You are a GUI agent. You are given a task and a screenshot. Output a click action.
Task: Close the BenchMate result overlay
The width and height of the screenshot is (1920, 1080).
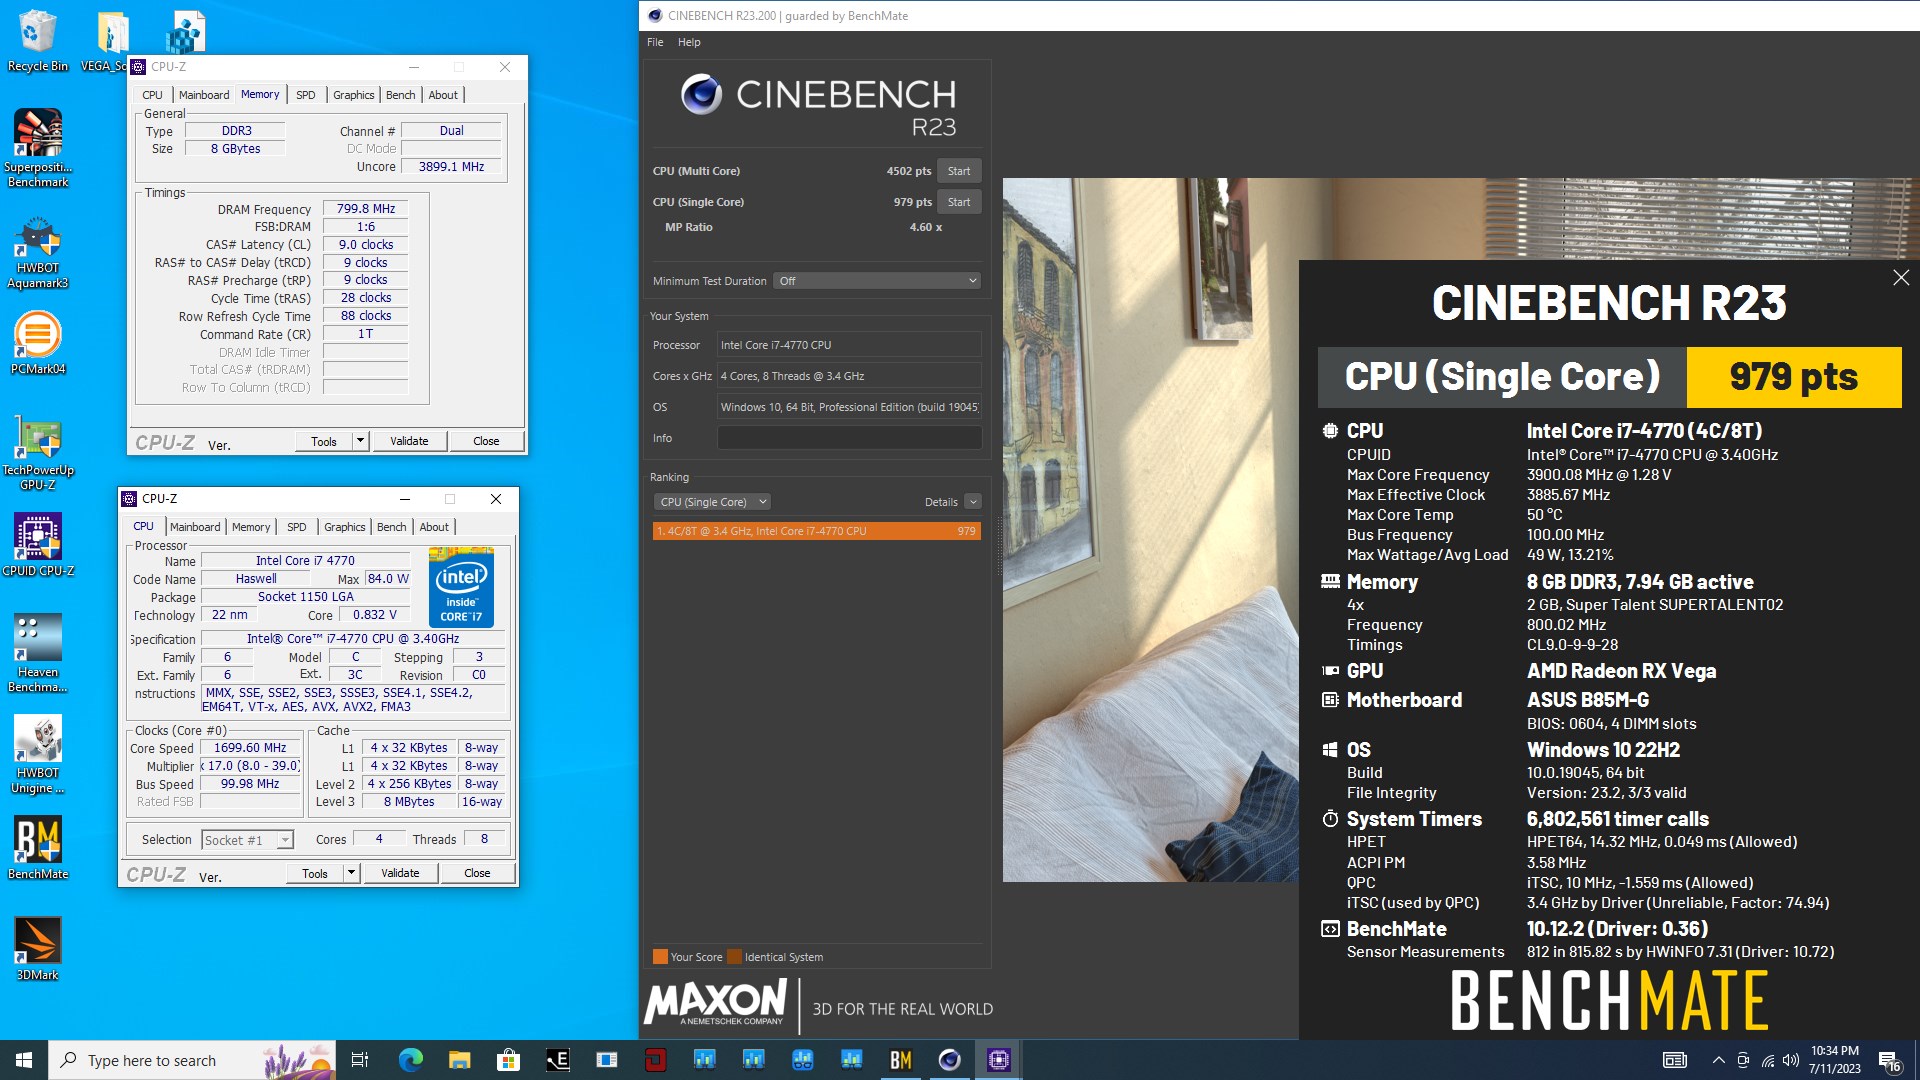click(x=1901, y=278)
